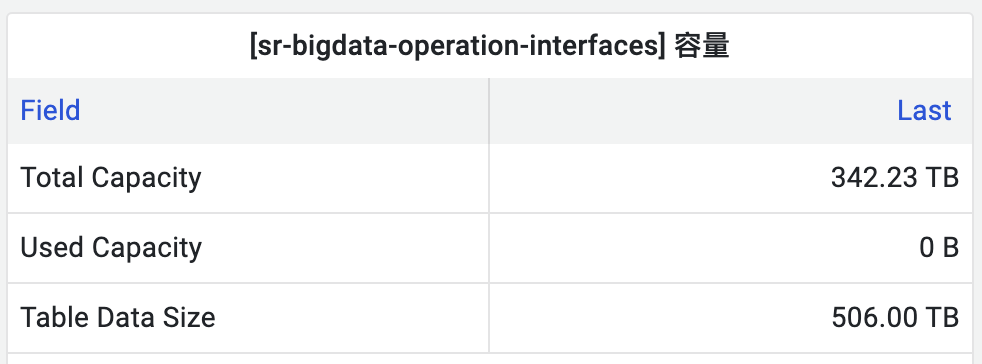Select the 342.23 TB value cell
This screenshot has width=982, height=364.
(x=731, y=178)
